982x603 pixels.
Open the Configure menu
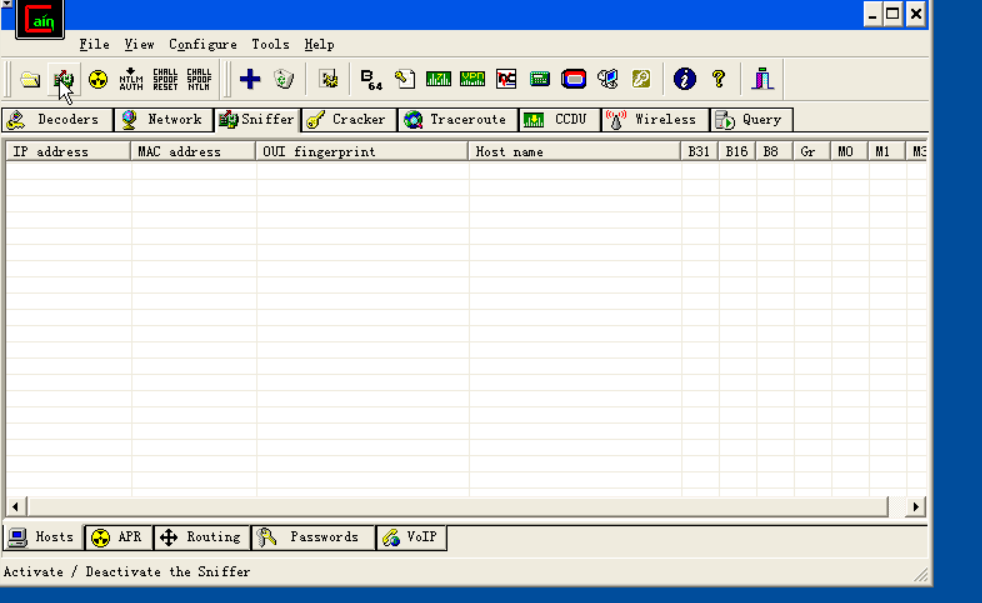[203, 44]
